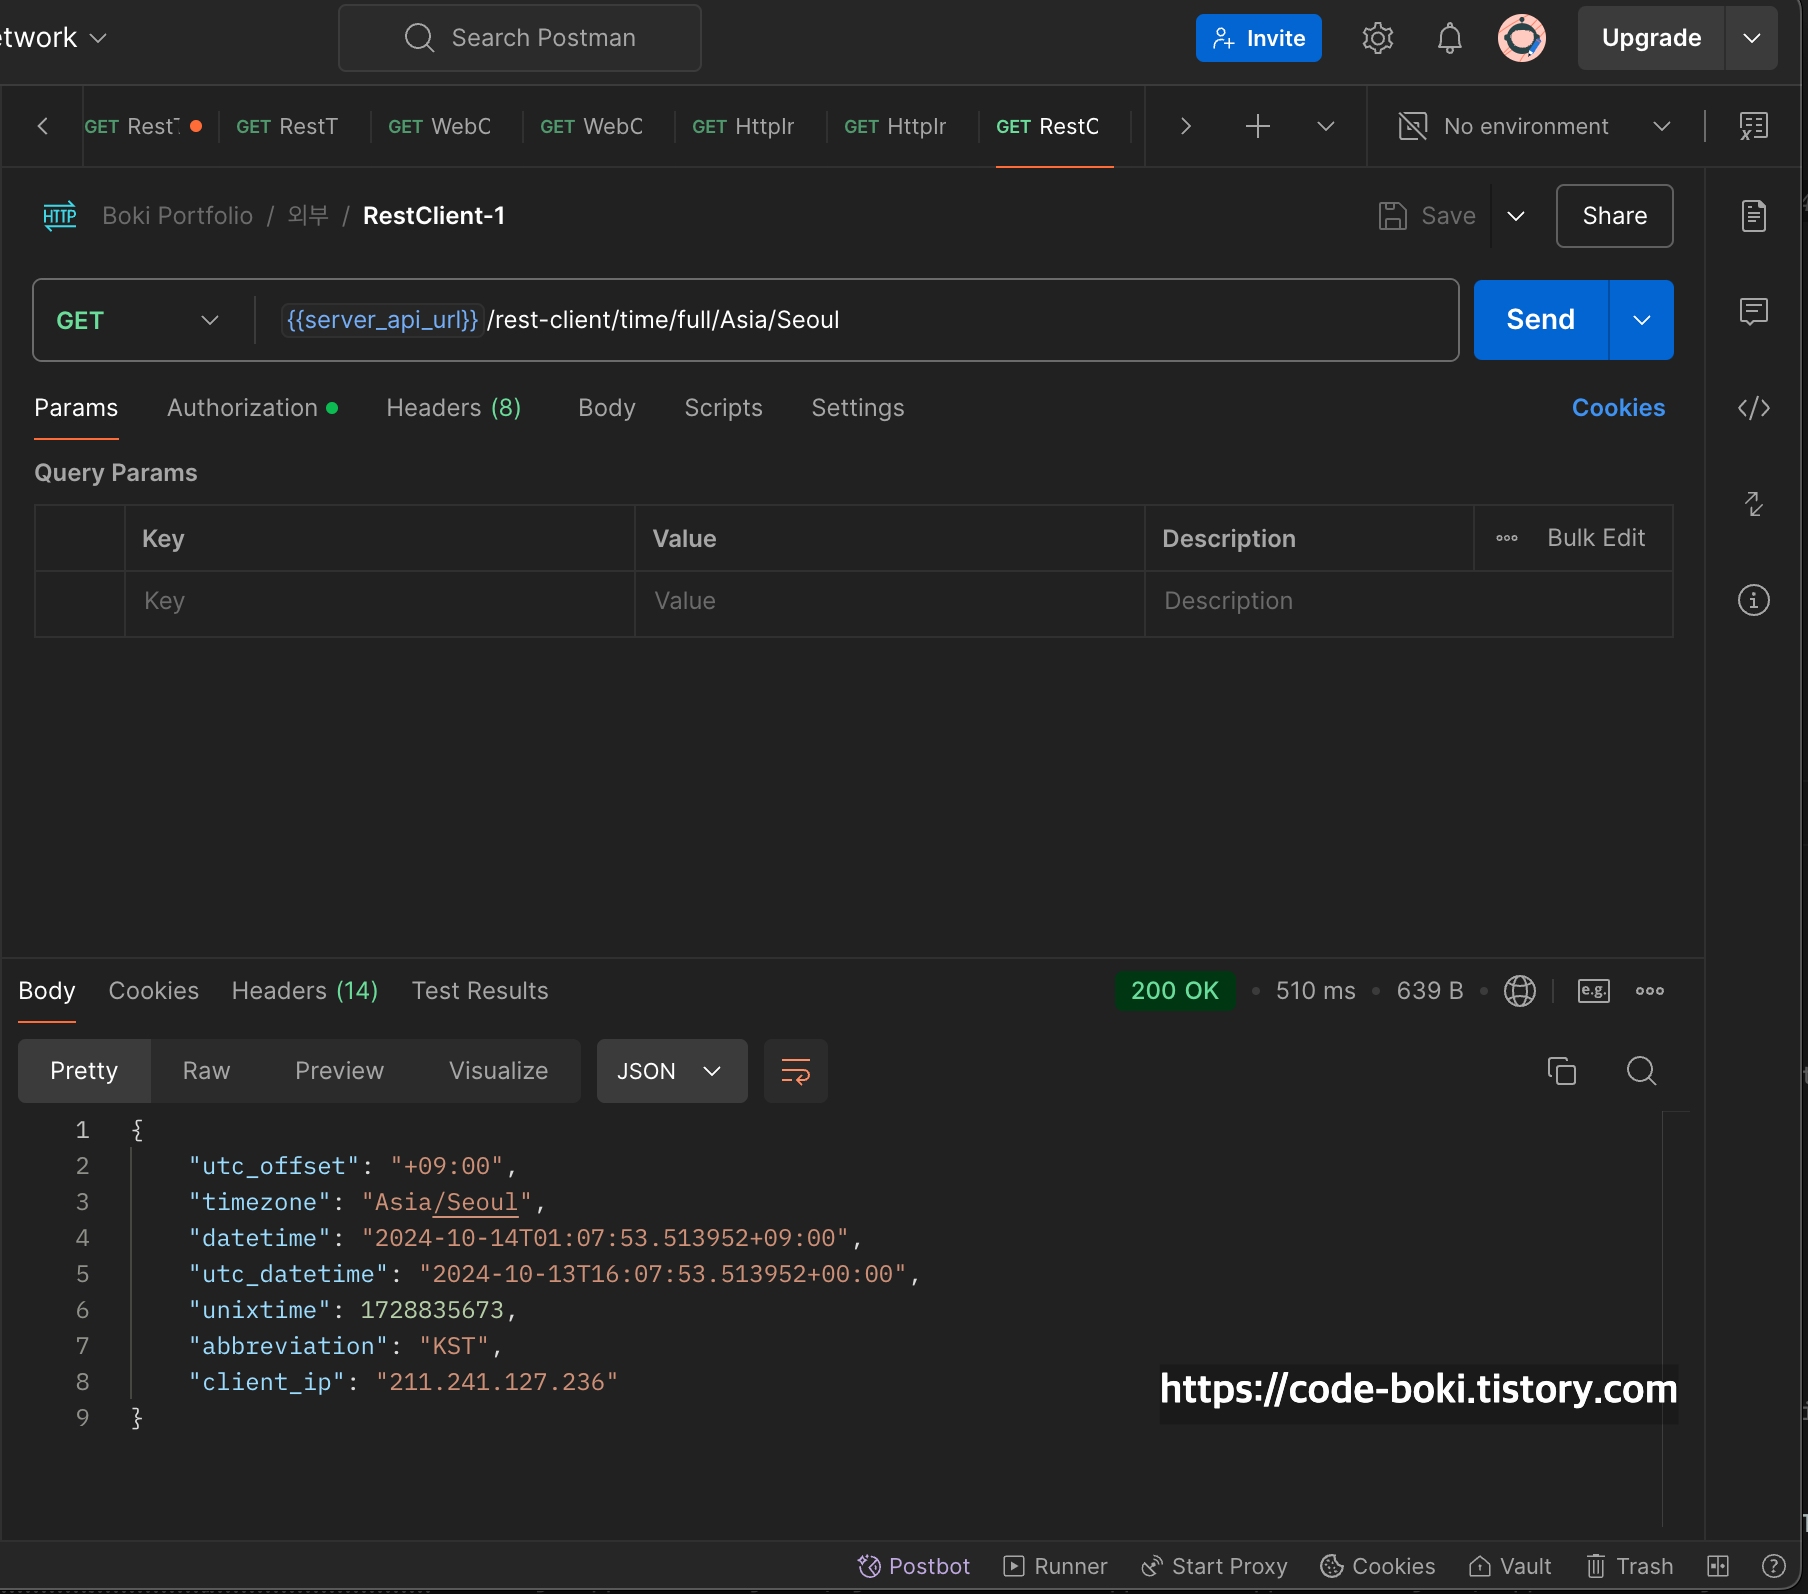Click the query param Value input
Image resolution: width=1808 pixels, height=1594 pixels.
[889, 601]
